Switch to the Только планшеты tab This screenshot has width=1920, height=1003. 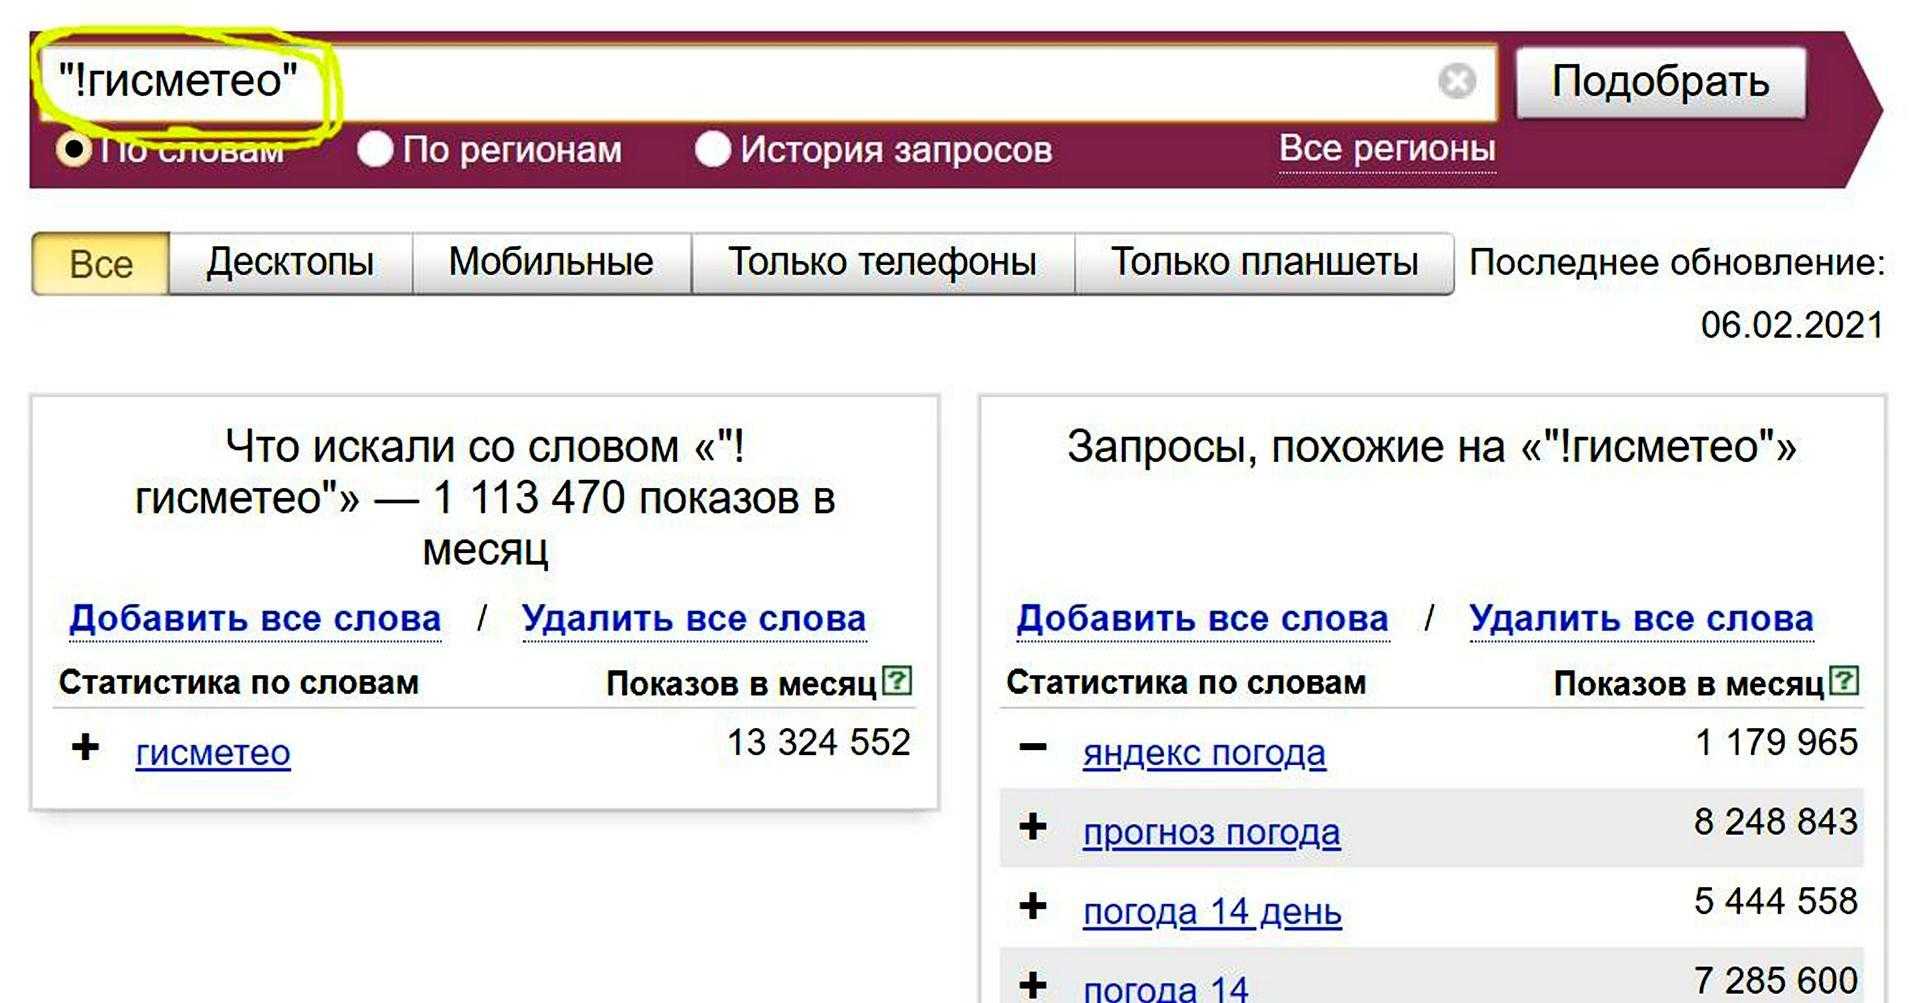(x=1264, y=263)
